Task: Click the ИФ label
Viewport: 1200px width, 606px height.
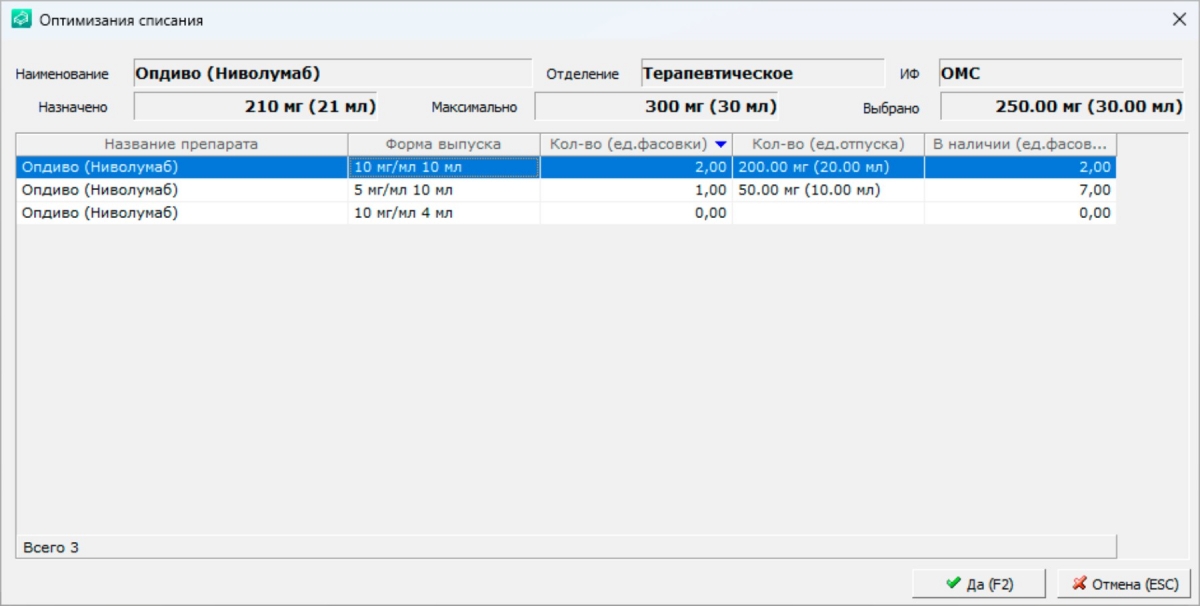Action: coord(909,74)
